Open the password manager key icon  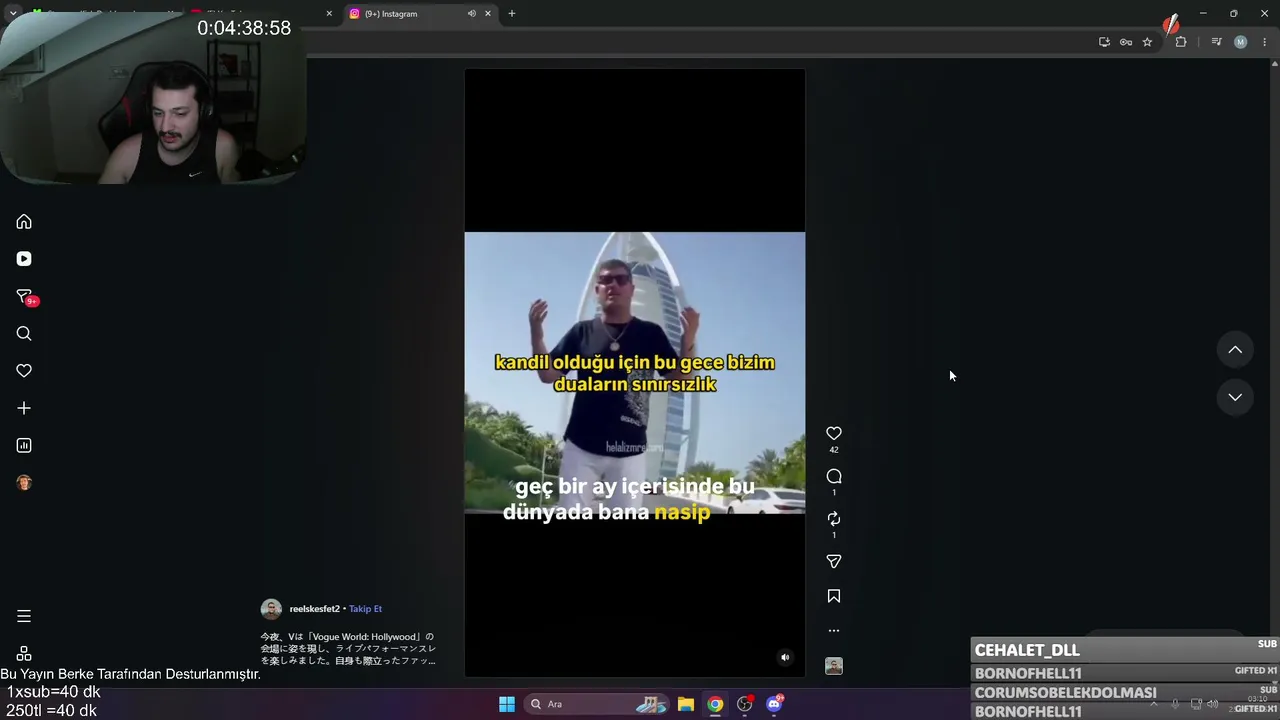[1126, 42]
